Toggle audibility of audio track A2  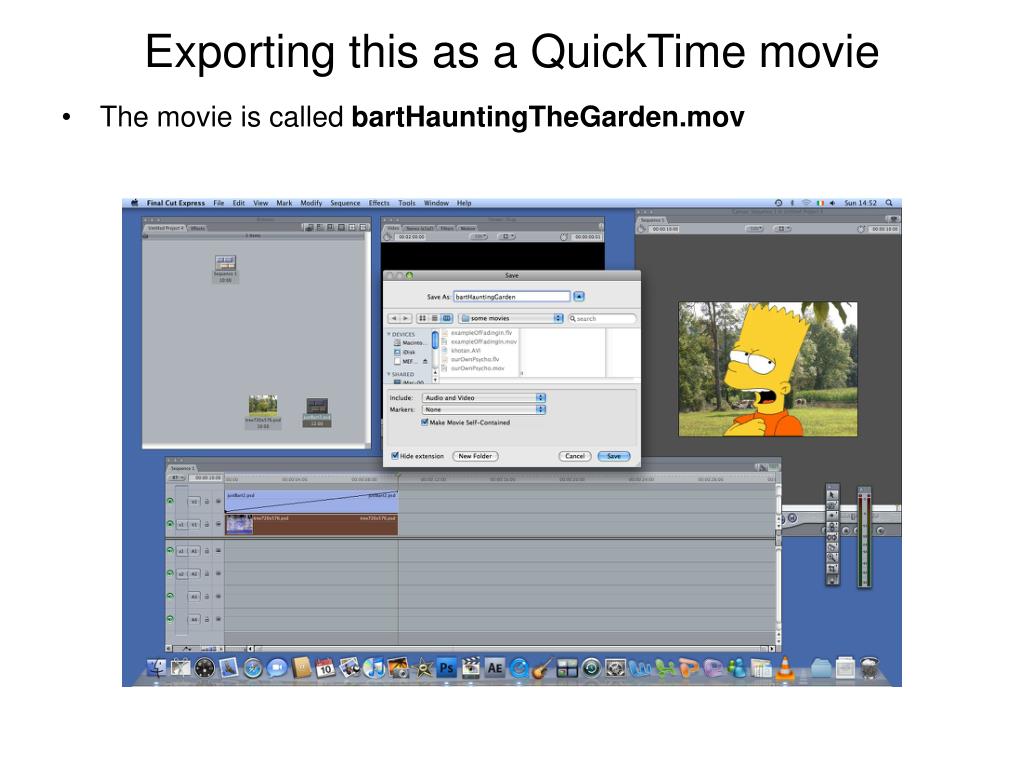[170, 573]
